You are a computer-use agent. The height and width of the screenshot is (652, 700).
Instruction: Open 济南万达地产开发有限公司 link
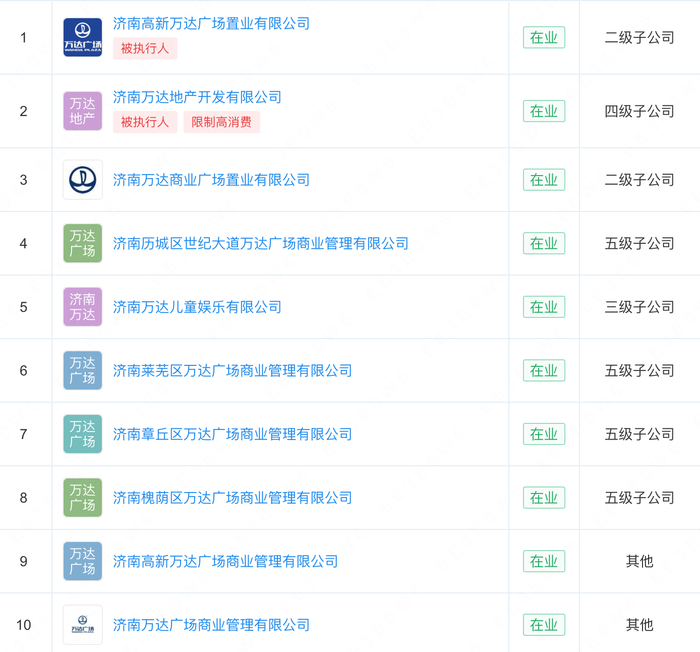[197, 97]
